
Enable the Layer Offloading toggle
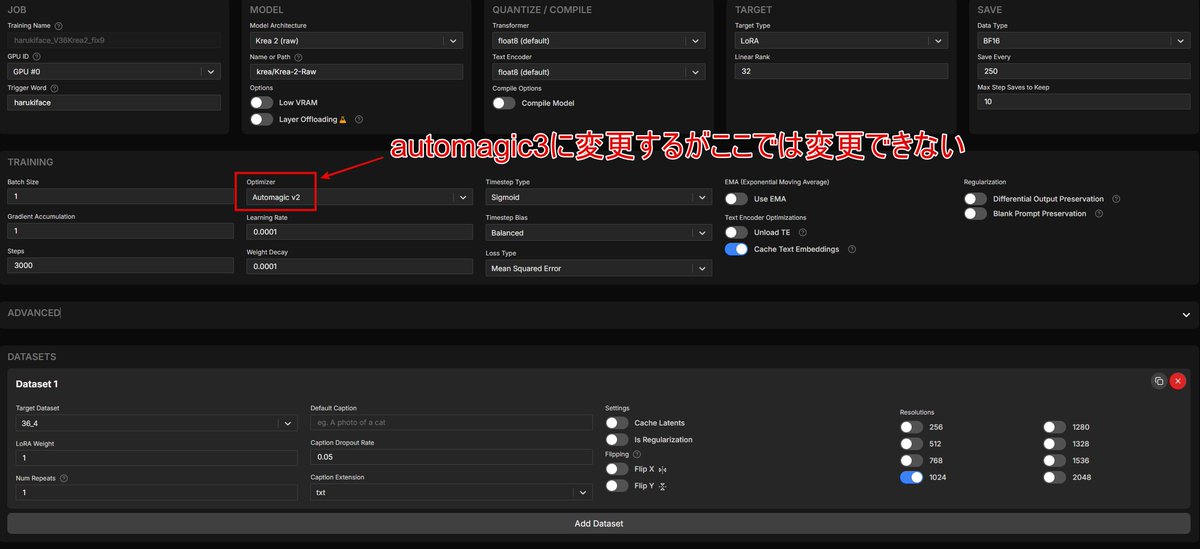tap(261, 119)
